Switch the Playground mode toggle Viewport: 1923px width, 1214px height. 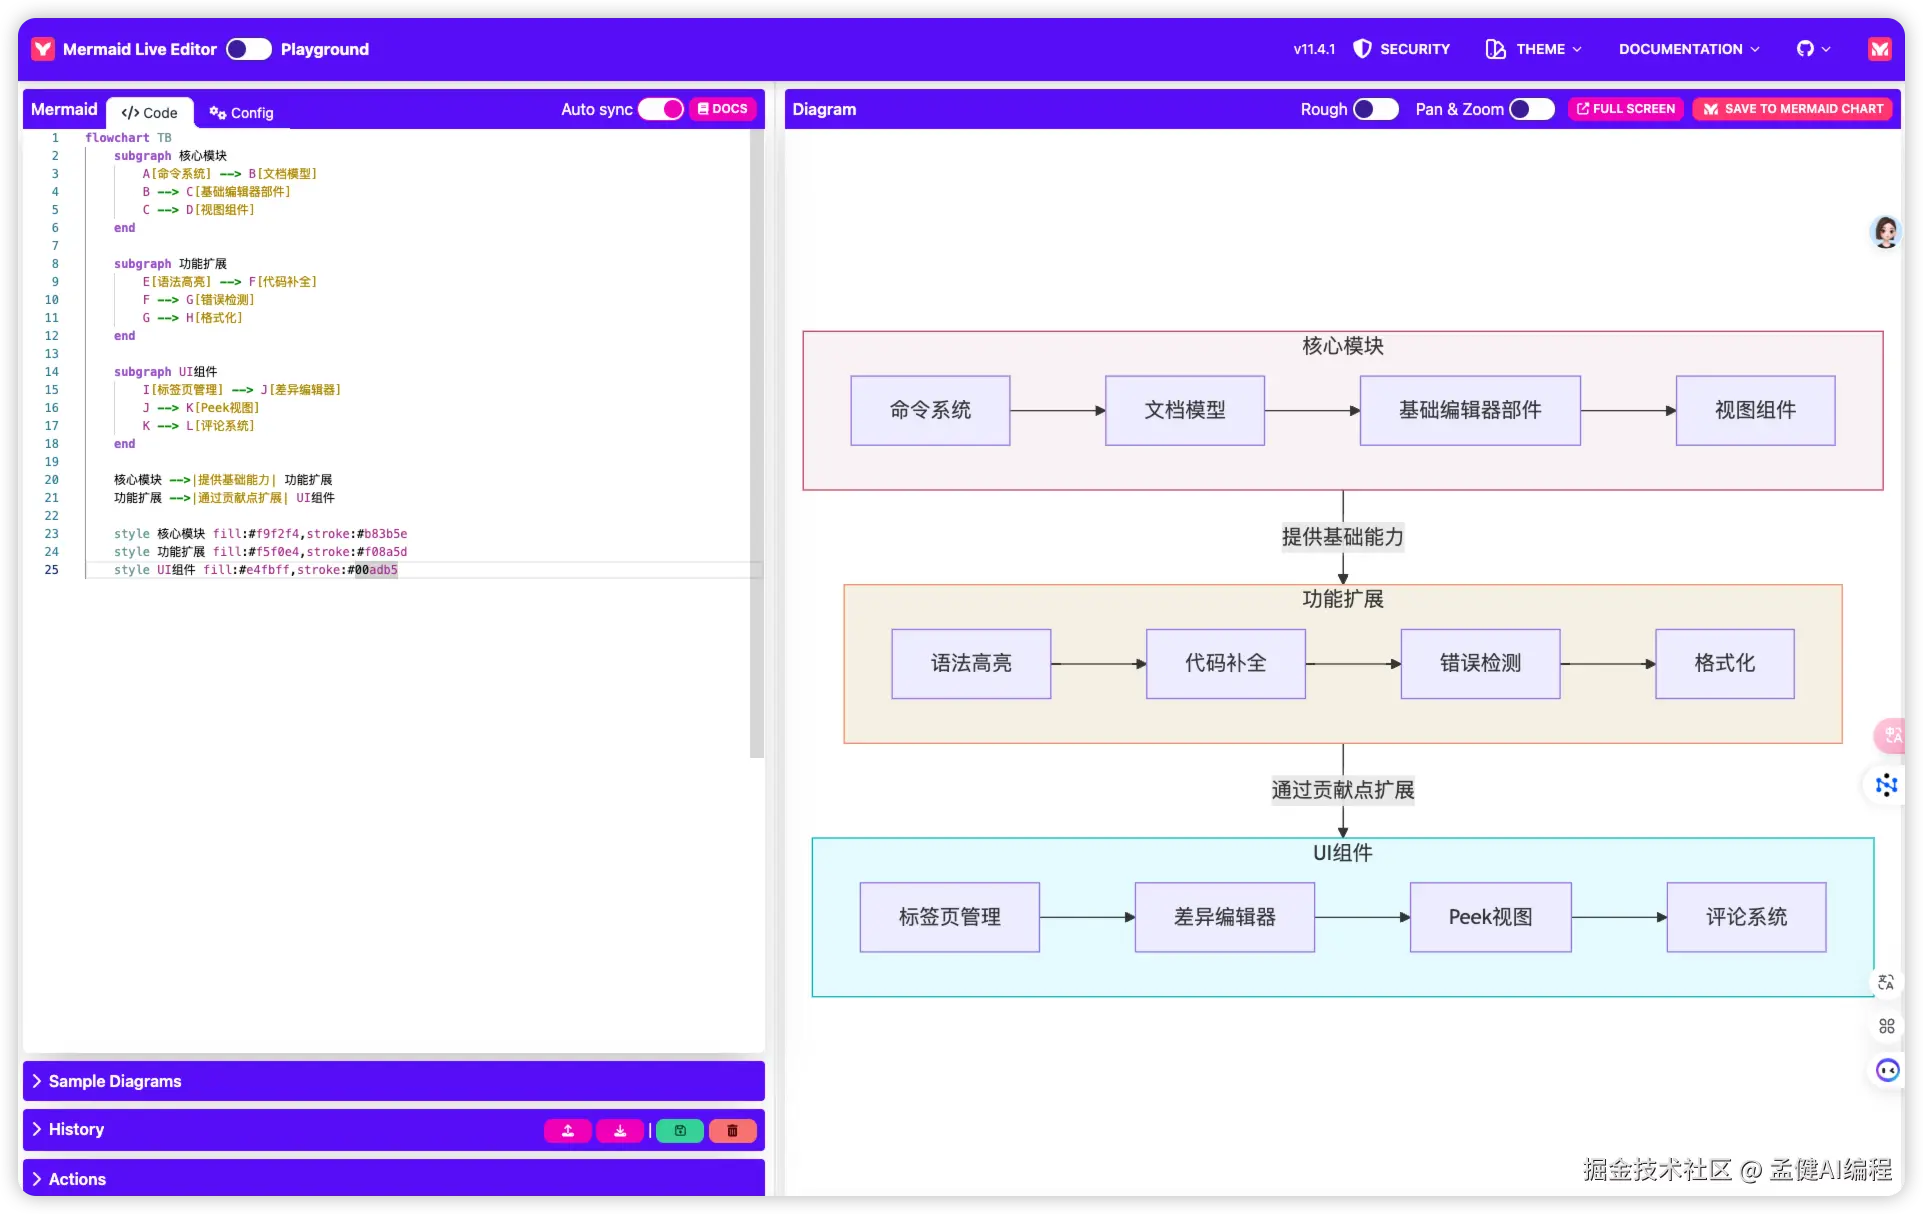pyautogui.click(x=248, y=49)
